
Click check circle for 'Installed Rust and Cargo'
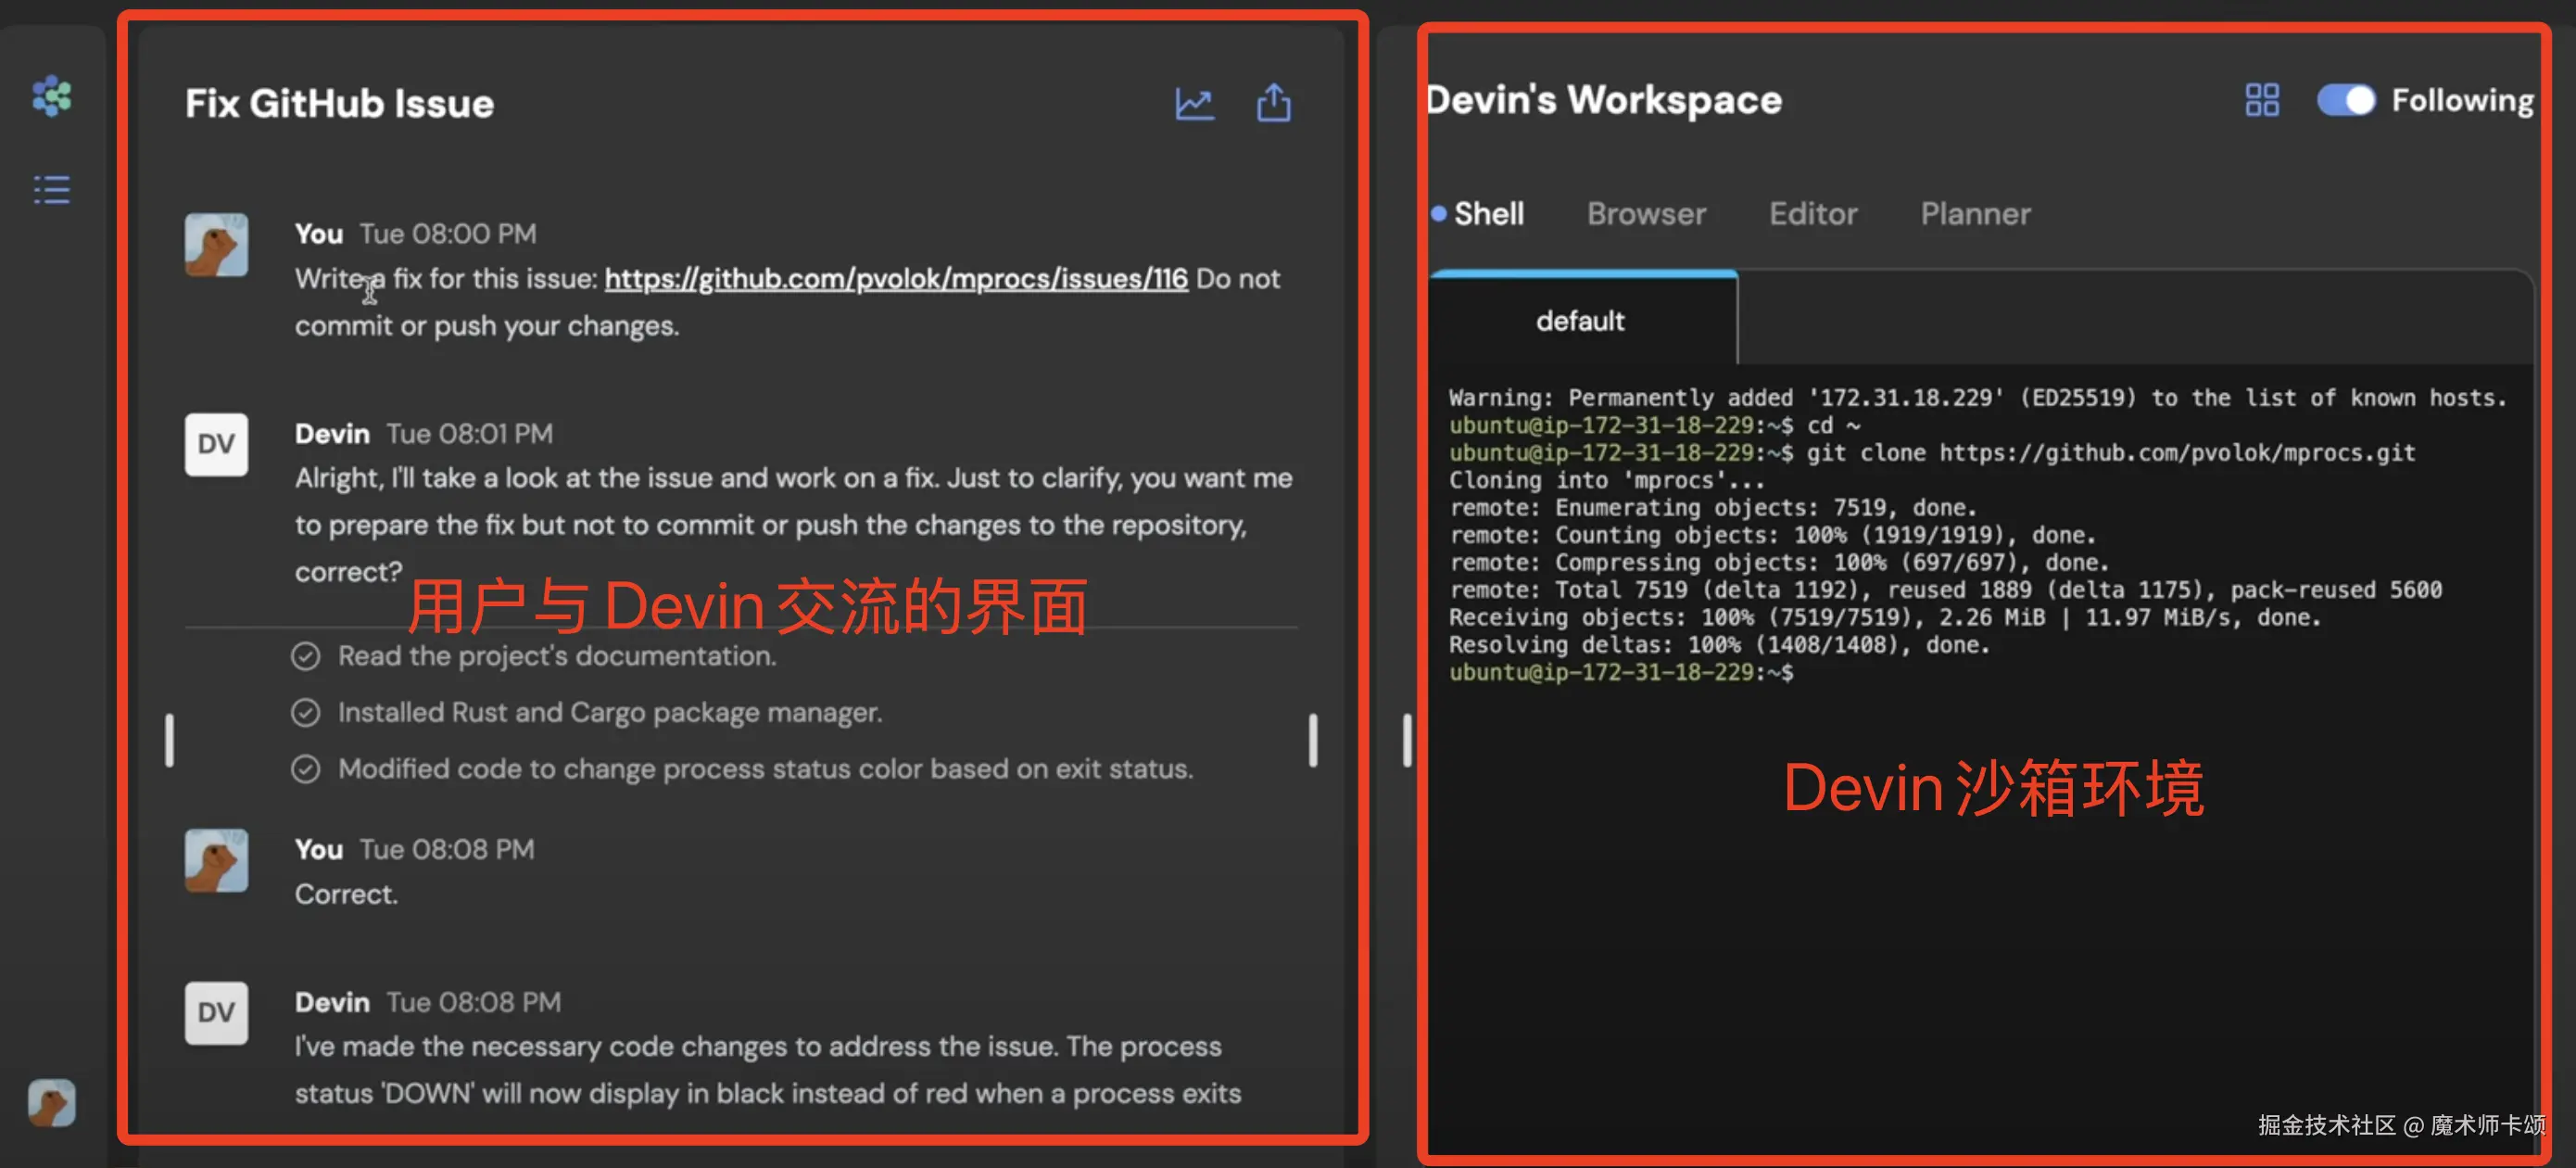pyautogui.click(x=305, y=712)
